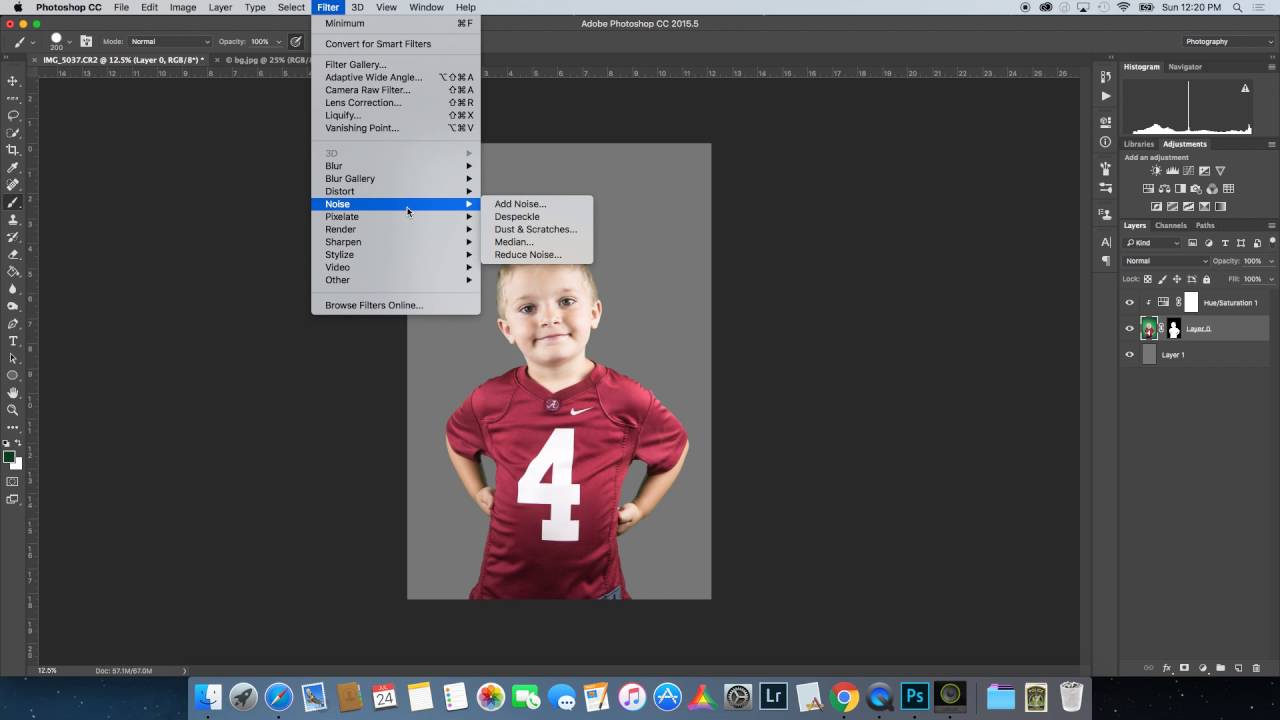
Task: Select the Hand tool
Action: click(13, 393)
